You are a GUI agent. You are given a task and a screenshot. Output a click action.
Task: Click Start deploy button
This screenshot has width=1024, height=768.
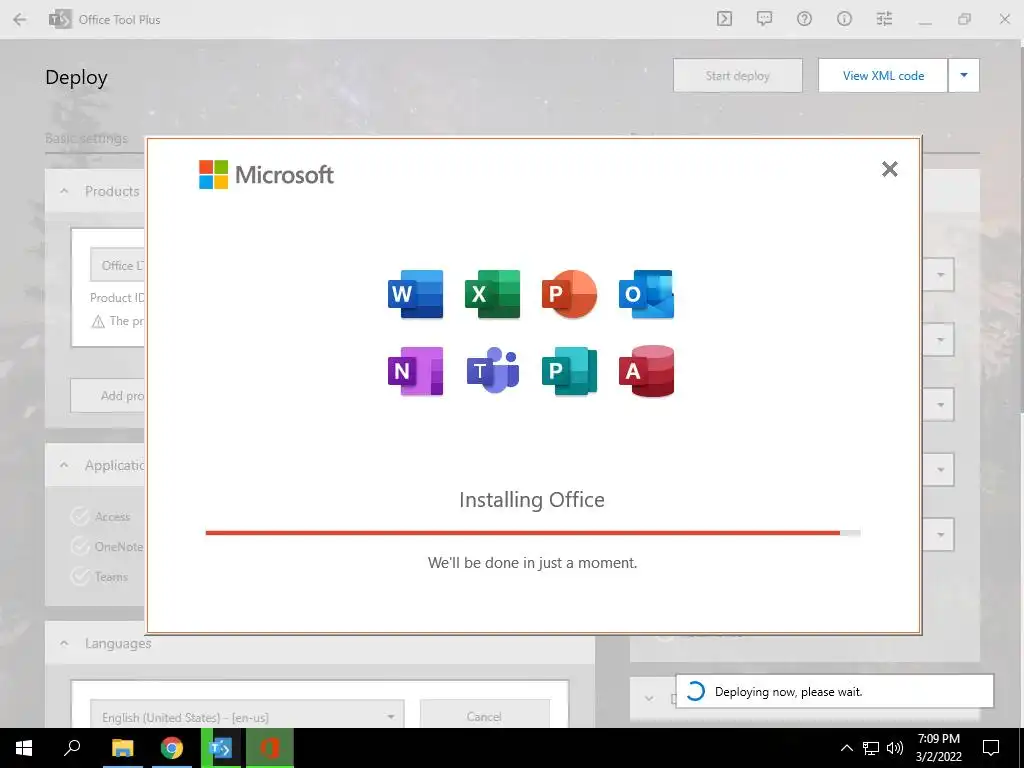737,76
